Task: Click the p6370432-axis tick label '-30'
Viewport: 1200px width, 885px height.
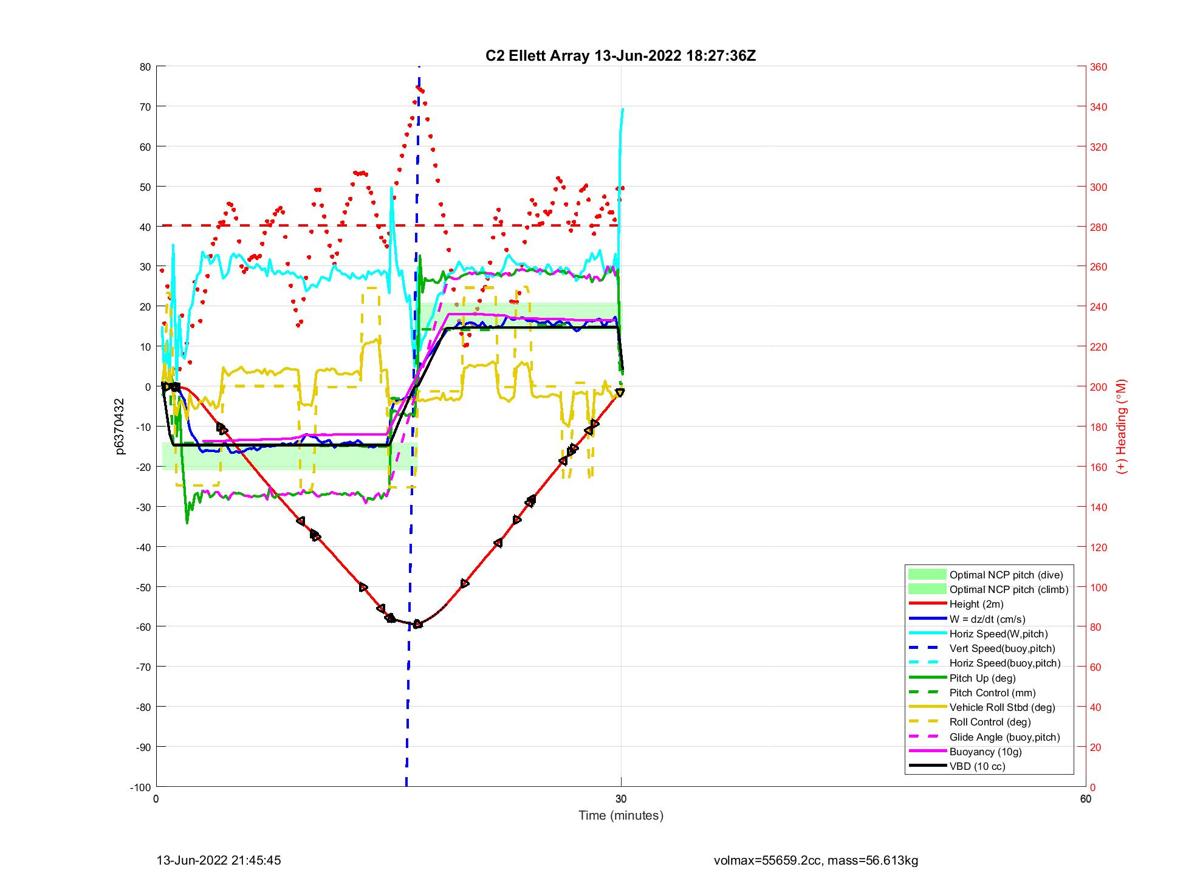Action: pos(142,507)
